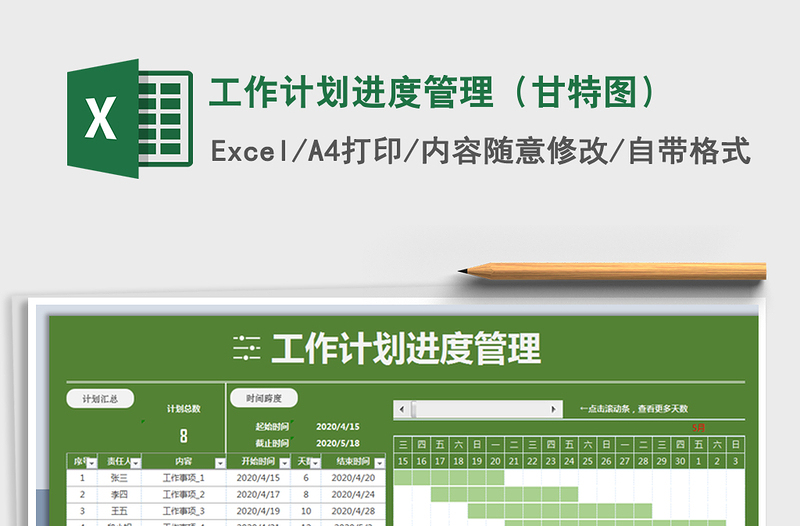Screen dimensions: 800x526
Task: Click the 计划总数 label
Action: tap(183, 409)
